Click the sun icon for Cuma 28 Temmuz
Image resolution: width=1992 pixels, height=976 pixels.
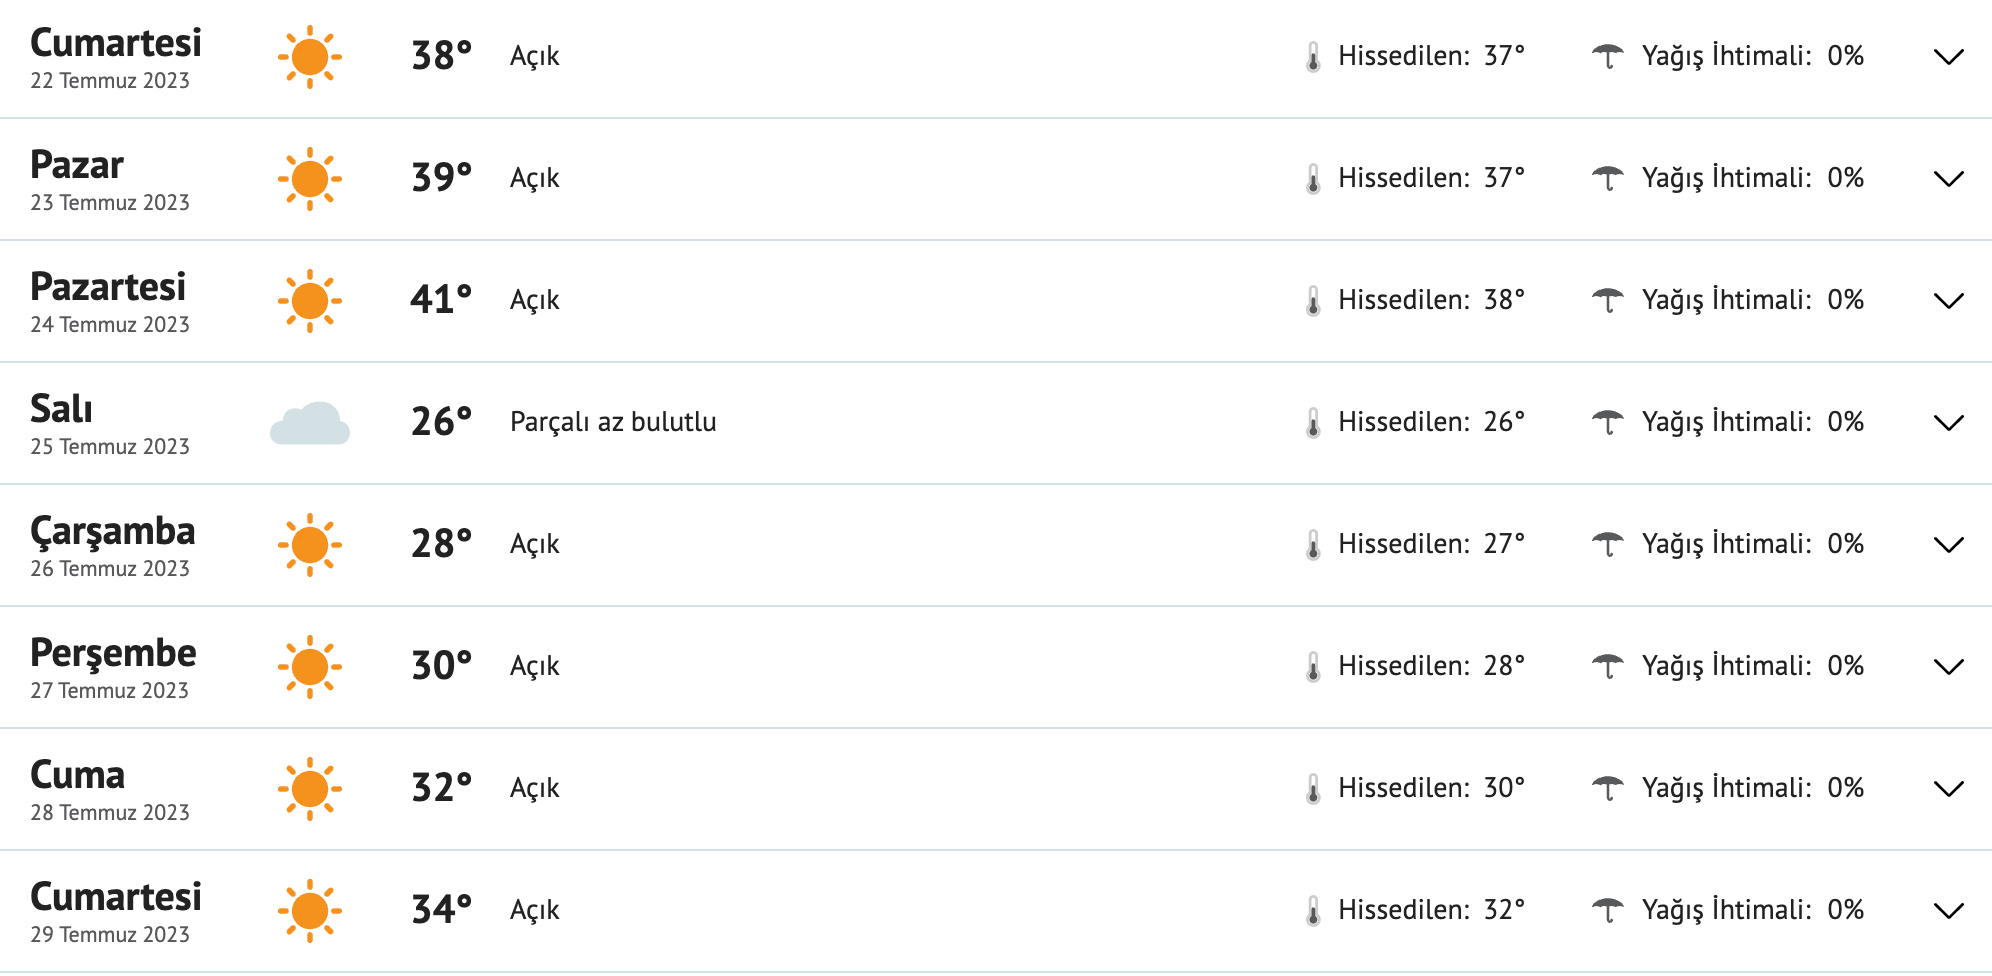(x=310, y=789)
